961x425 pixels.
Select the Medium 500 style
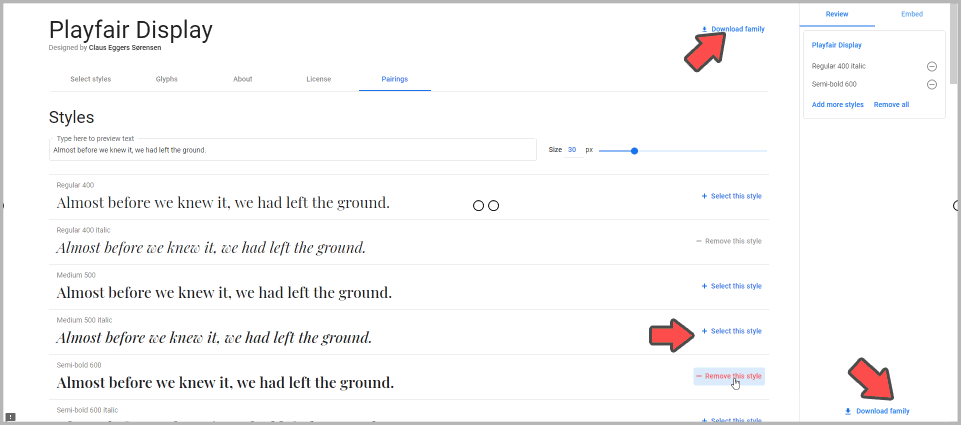pos(732,286)
